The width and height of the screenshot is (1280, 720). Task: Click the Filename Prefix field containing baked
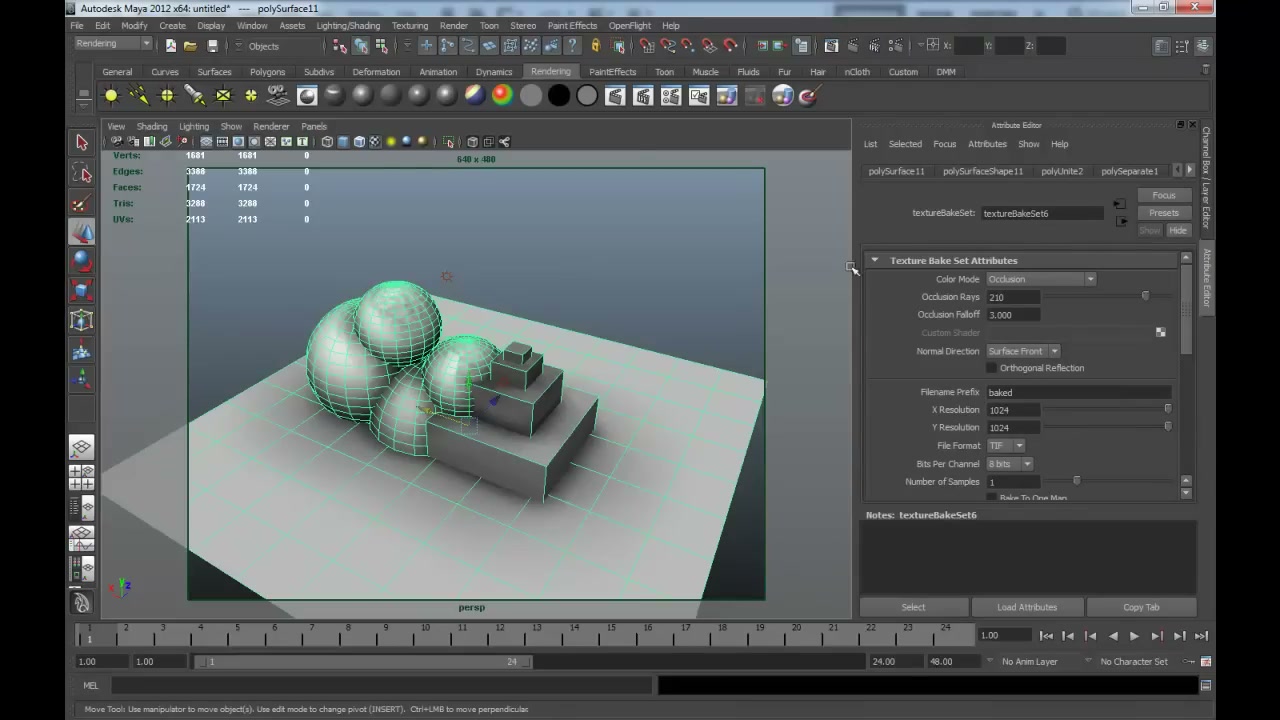pyautogui.click(x=1079, y=392)
